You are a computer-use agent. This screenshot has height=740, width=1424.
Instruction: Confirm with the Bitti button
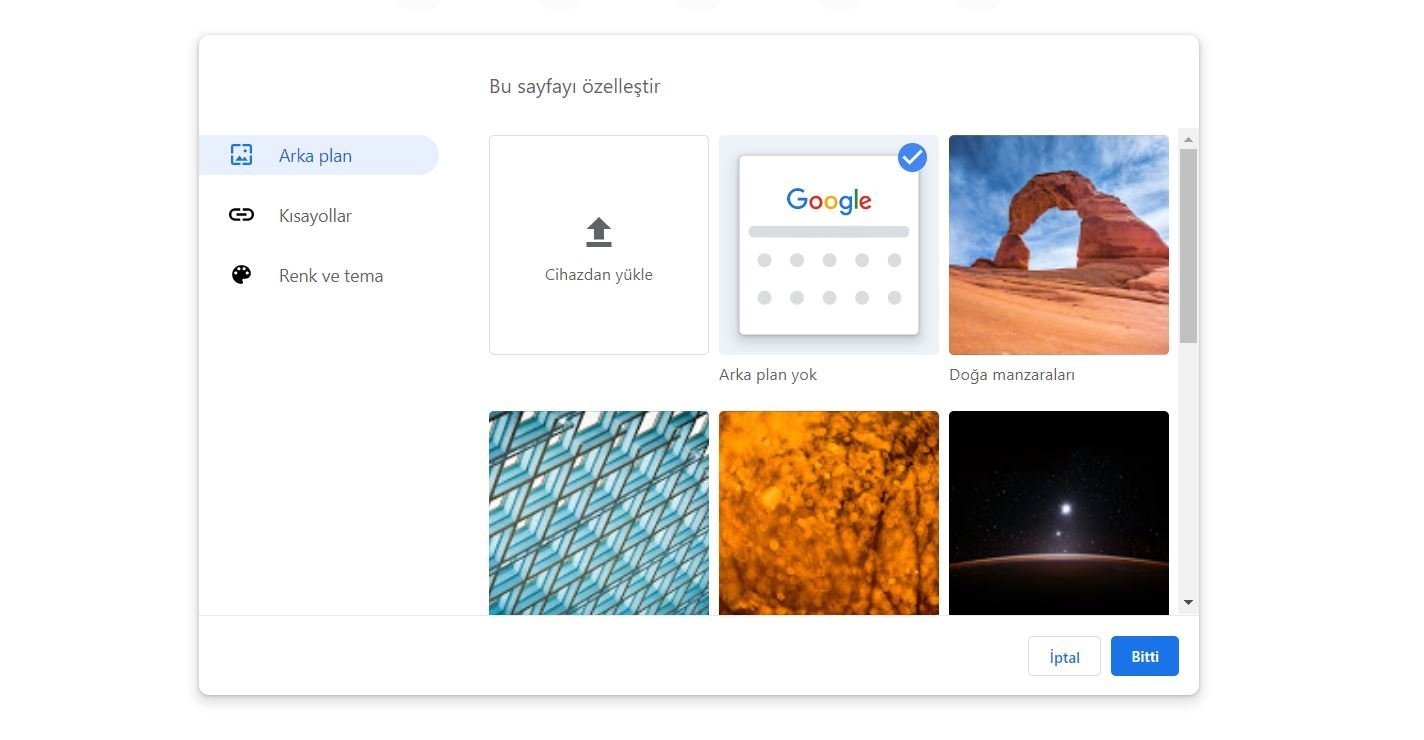(x=1144, y=656)
